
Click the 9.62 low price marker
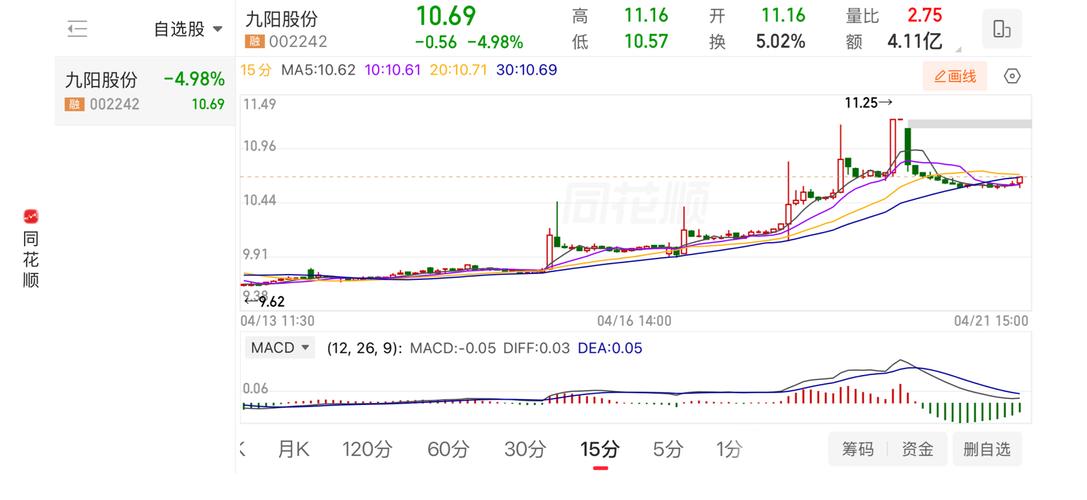click(x=264, y=302)
